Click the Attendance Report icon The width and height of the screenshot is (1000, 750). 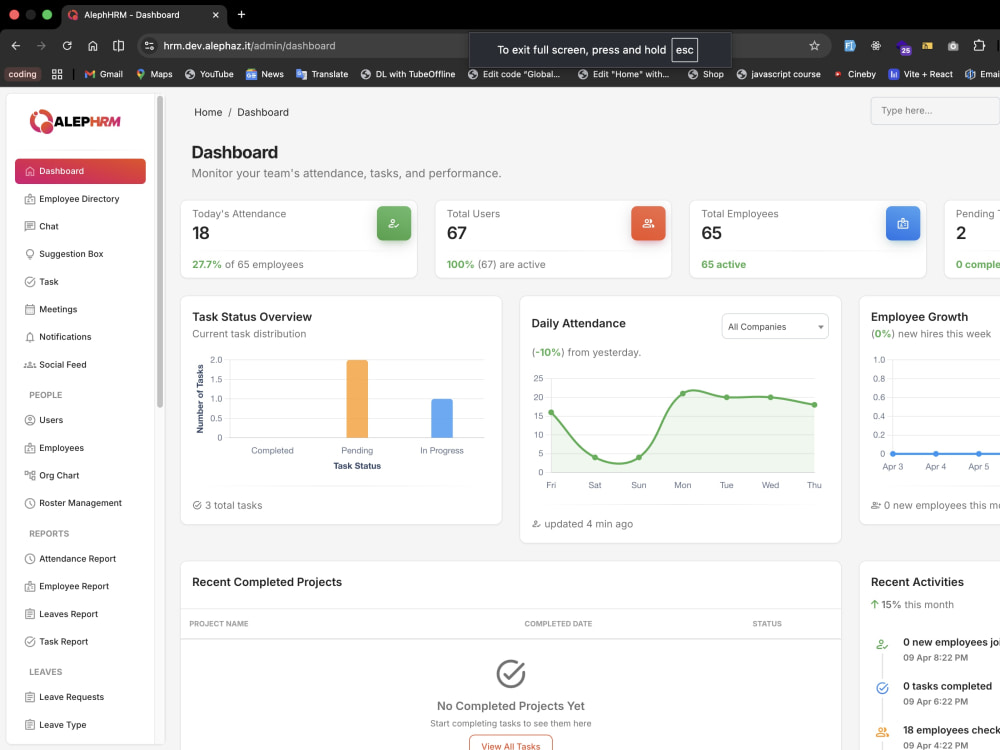tap(29, 559)
